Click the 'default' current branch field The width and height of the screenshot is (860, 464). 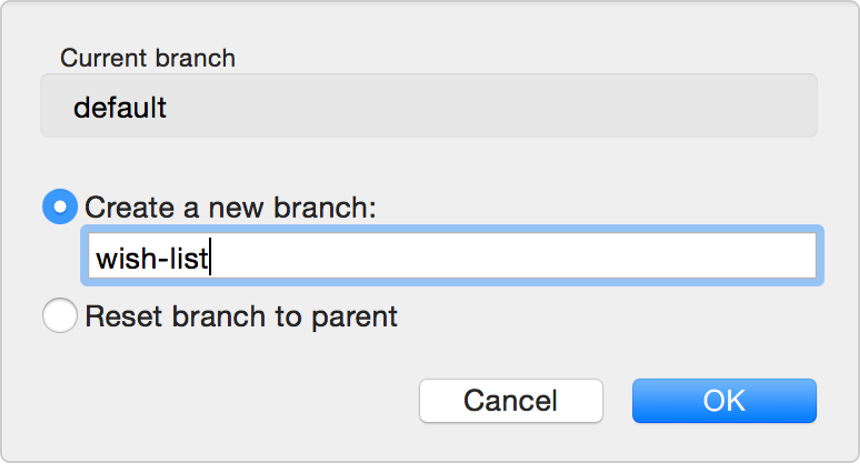(428, 107)
